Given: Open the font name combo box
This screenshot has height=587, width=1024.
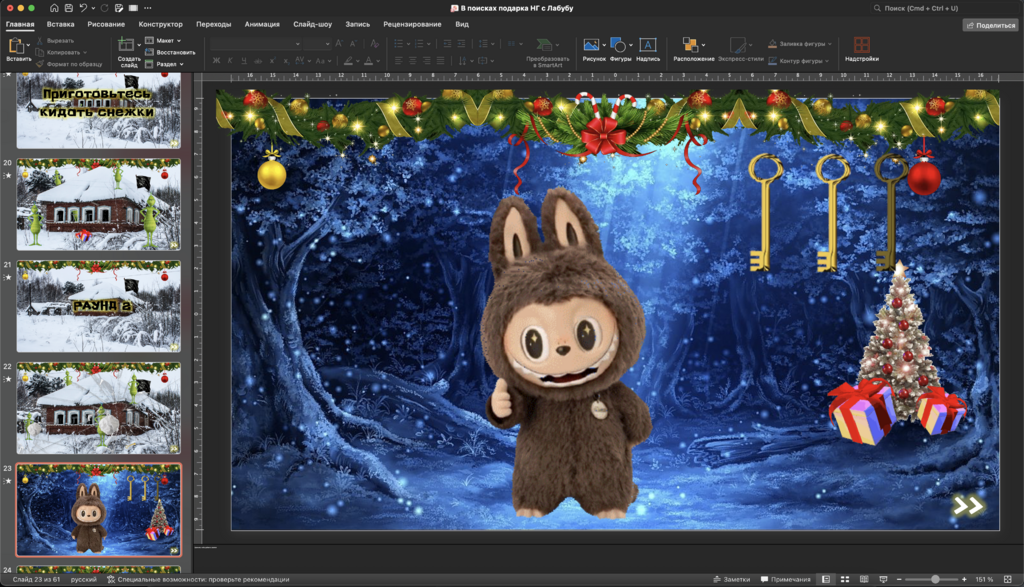Looking at the screenshot, I should [x=255, y=44].
